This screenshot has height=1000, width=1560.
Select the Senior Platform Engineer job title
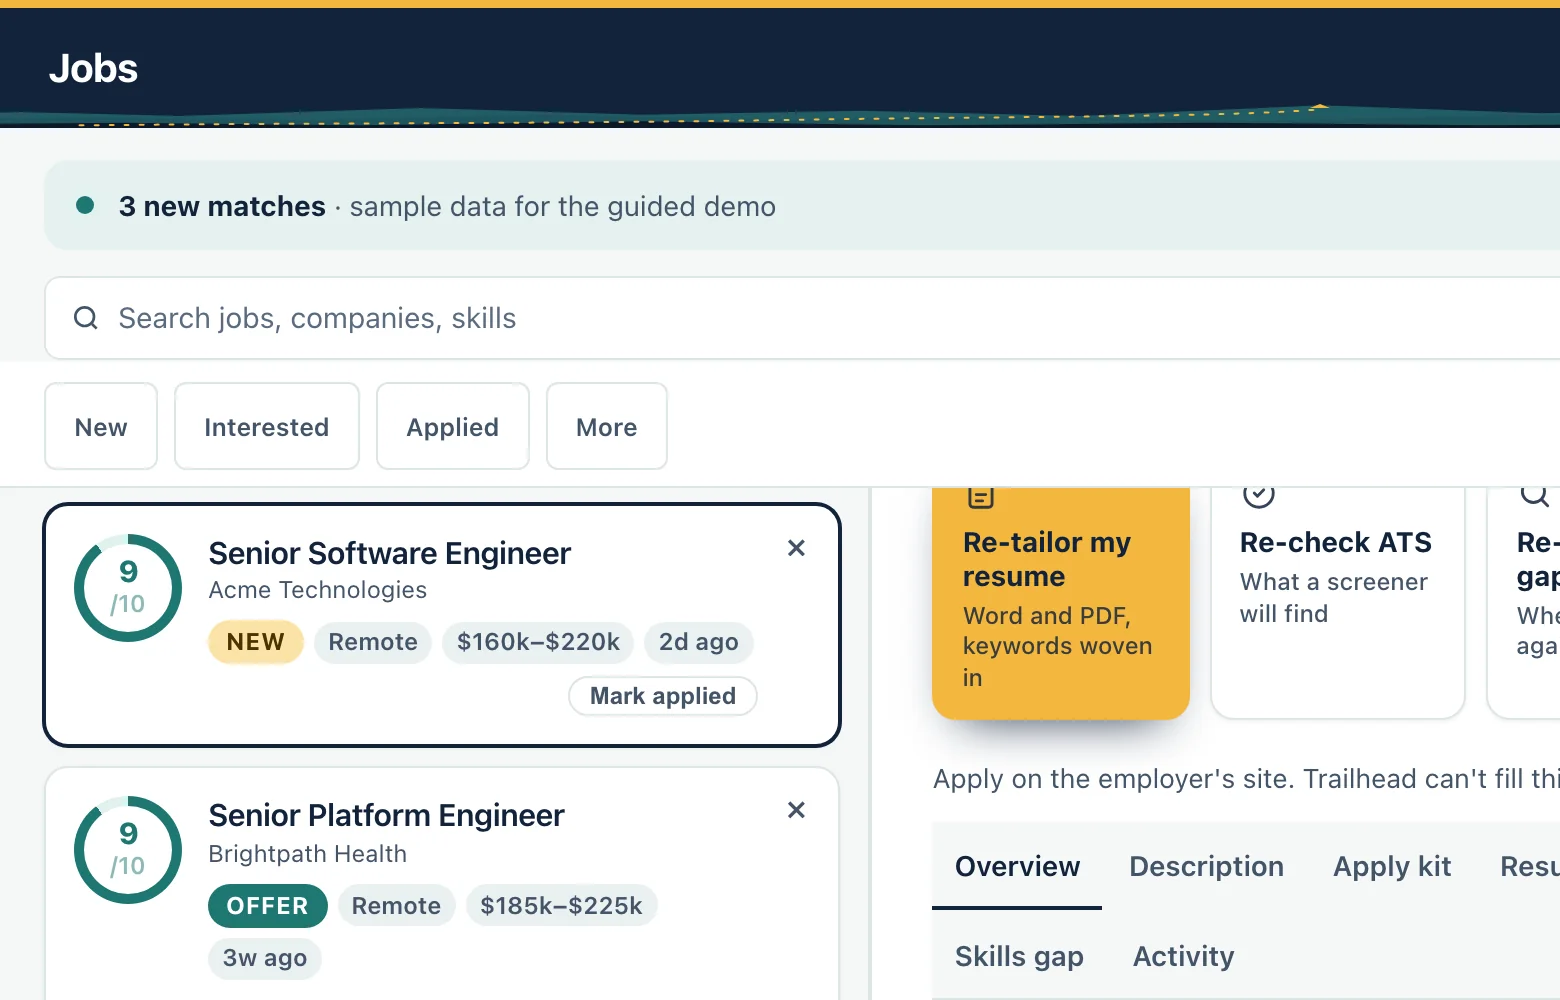point(387,815)
